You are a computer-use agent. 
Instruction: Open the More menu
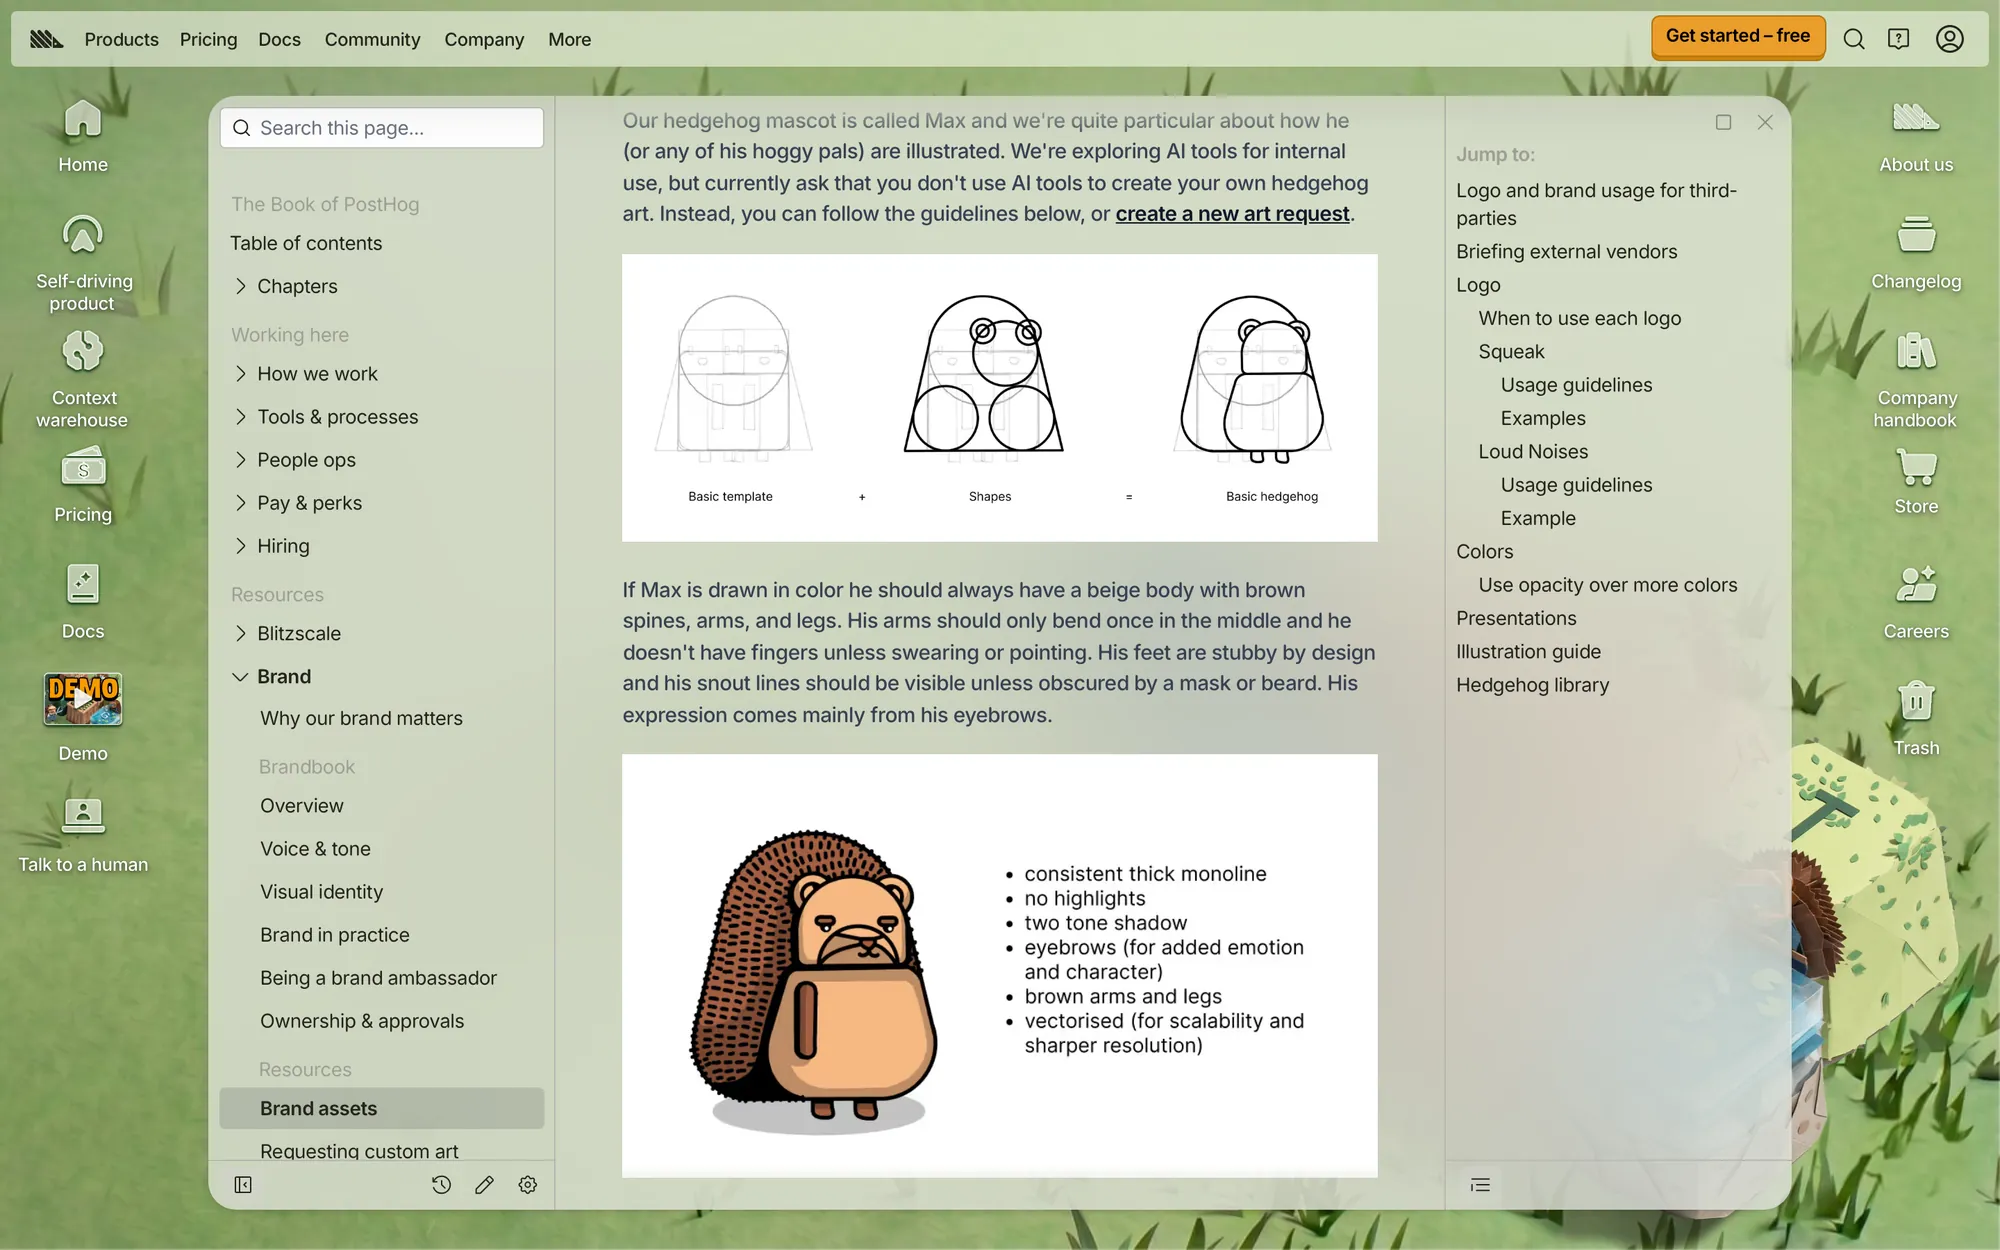click(x=569, y=39)
